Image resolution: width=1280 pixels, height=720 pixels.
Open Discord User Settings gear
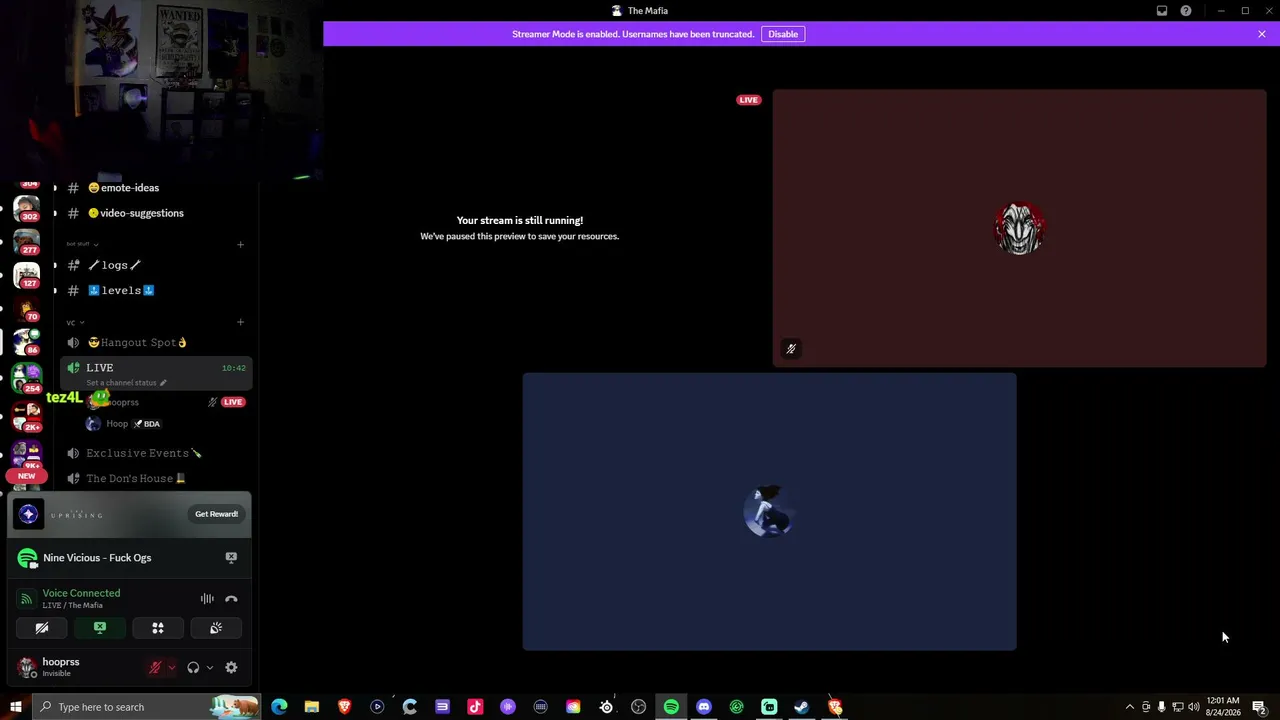point(231,668)
